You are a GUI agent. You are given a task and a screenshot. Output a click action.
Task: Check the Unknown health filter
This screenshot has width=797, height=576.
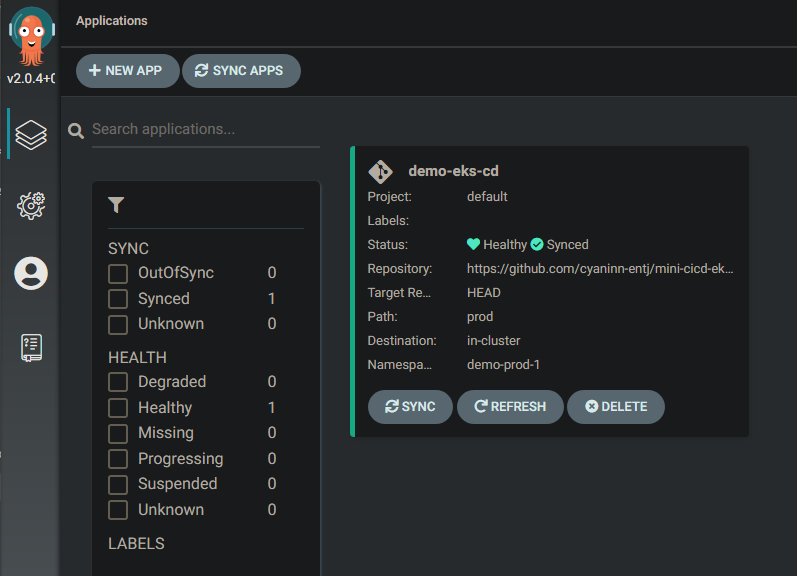point(118,510)
